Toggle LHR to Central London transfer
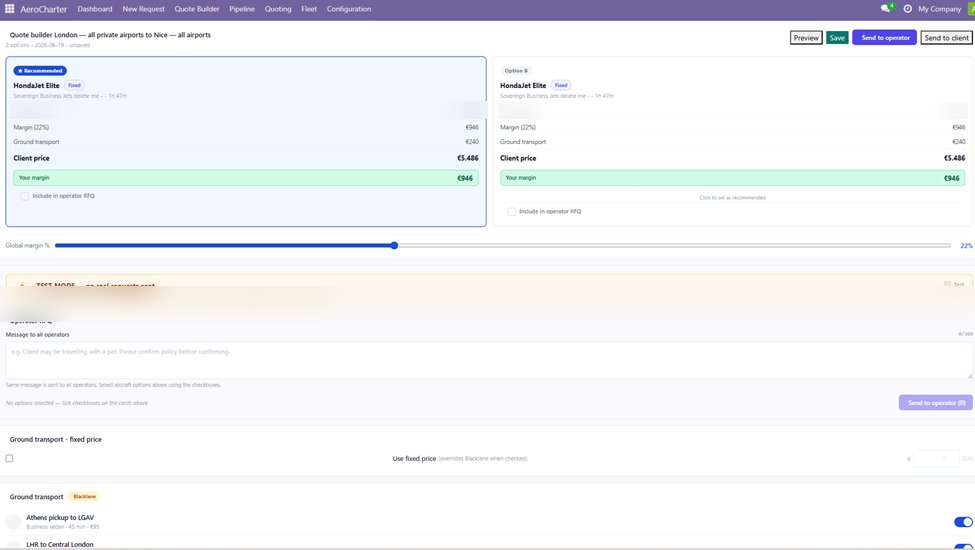975x550 pixels. coord(963,546)
